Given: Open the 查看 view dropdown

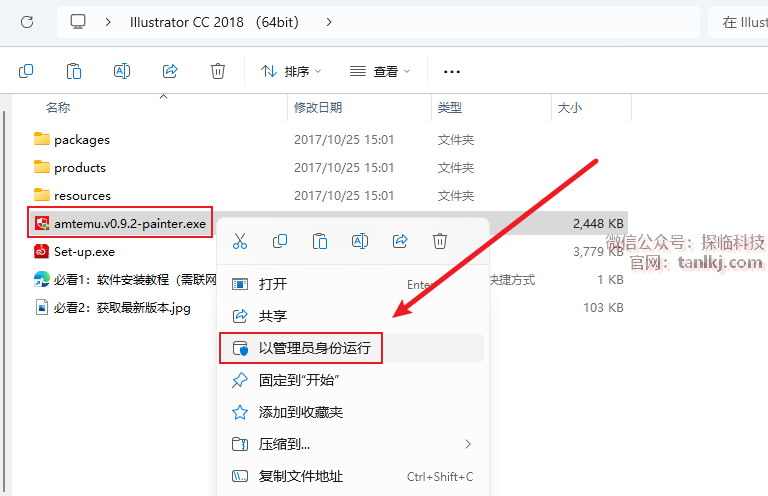Looking at the screenshot, I should 380,71.
